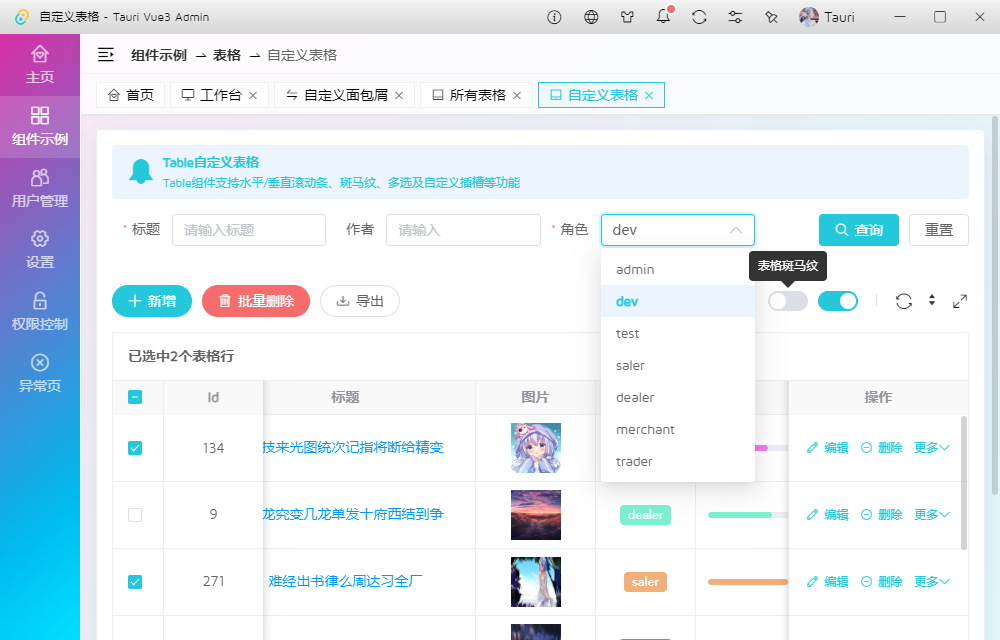
Task: Click the 批量删除 batch delete button
Action: tap(256, 300)
